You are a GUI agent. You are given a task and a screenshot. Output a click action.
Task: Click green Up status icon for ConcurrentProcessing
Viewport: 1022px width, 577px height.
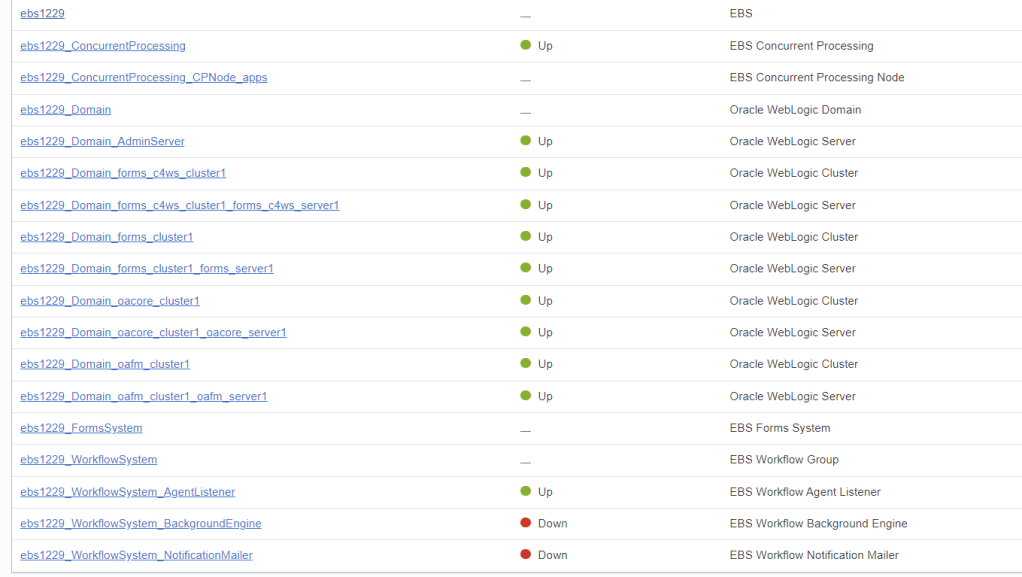pos(525,45)
